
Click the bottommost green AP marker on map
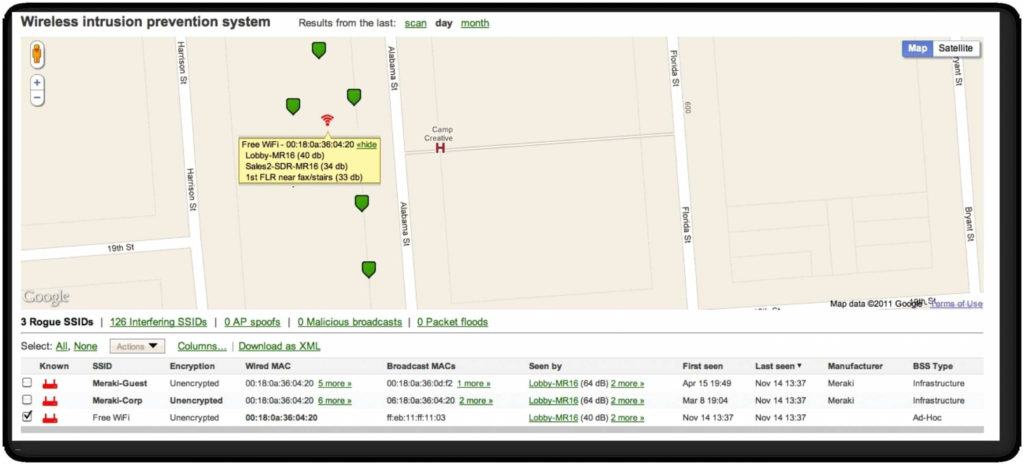click(x=368, y=269)
